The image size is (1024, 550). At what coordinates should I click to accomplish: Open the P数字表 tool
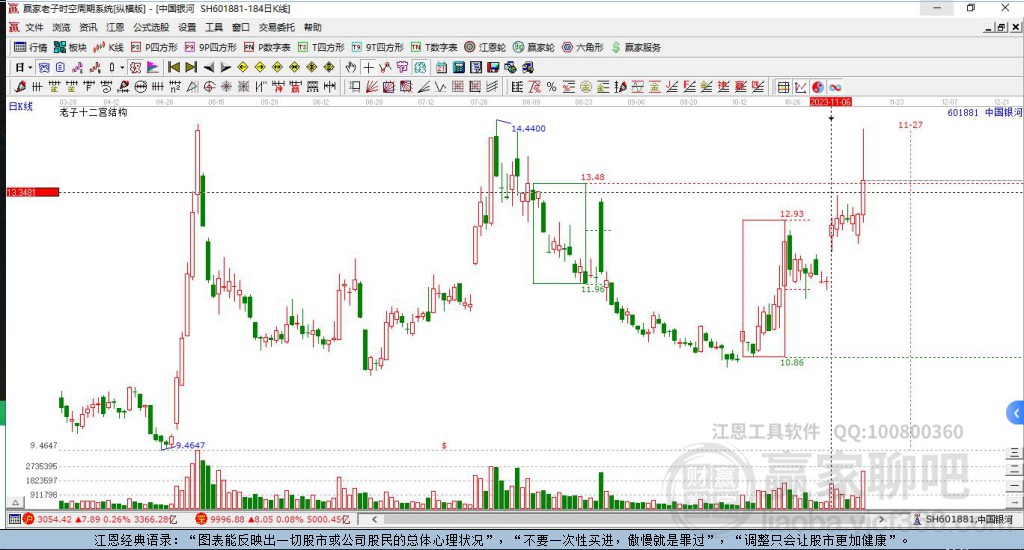point(267,47)
